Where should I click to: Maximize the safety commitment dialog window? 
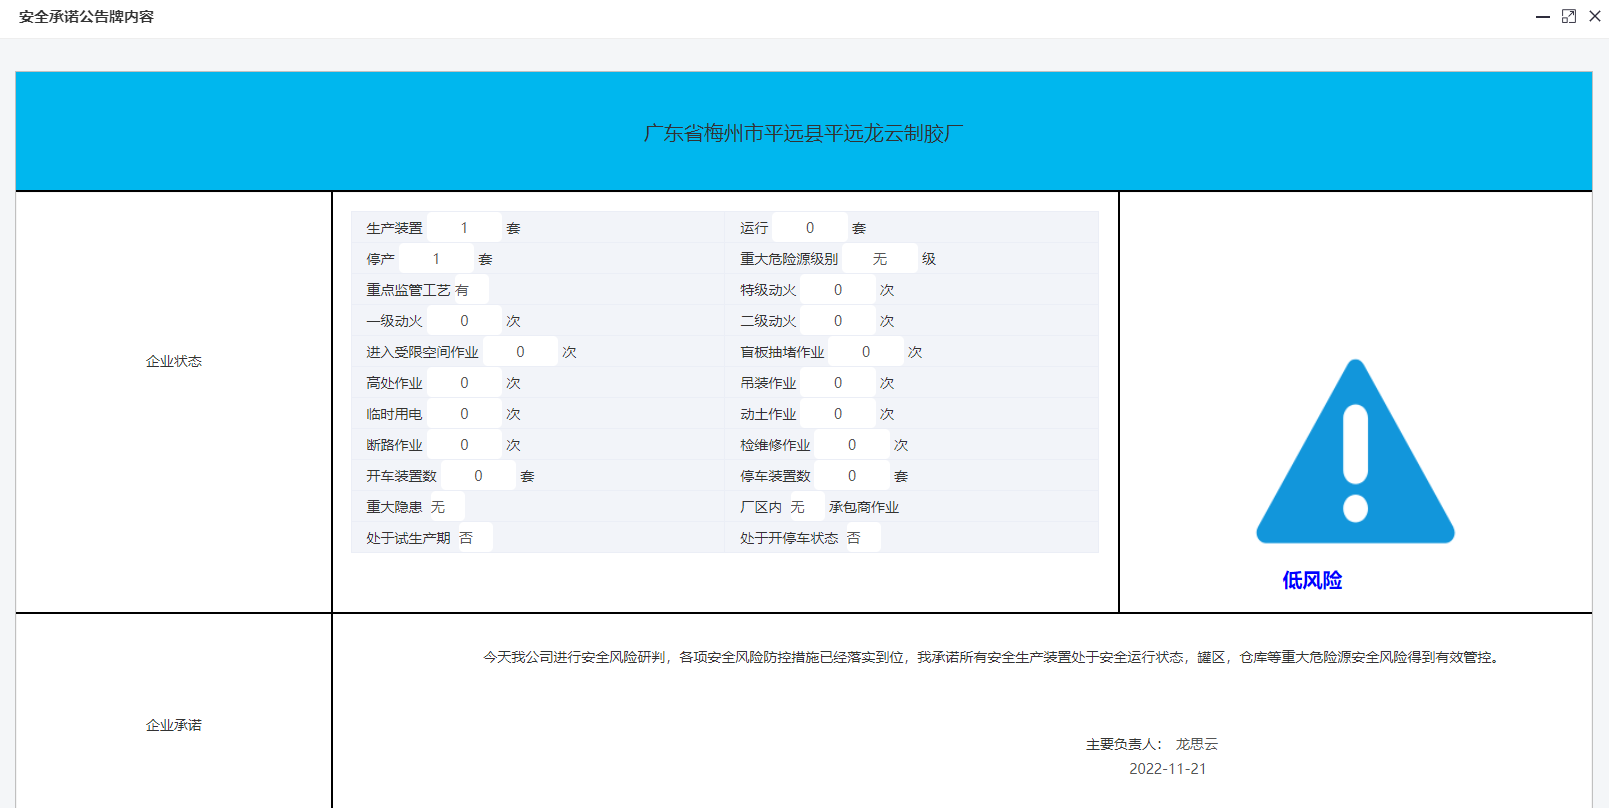pos(1569,17)
